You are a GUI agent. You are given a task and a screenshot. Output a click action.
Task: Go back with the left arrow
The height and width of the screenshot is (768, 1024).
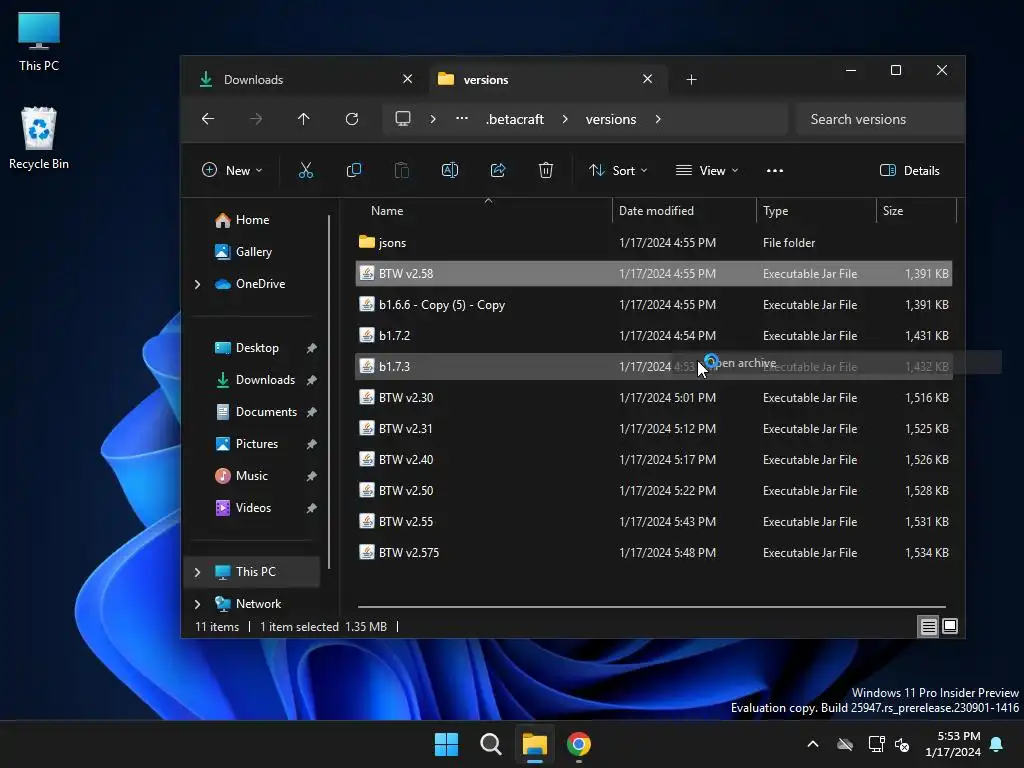point(208,119)
